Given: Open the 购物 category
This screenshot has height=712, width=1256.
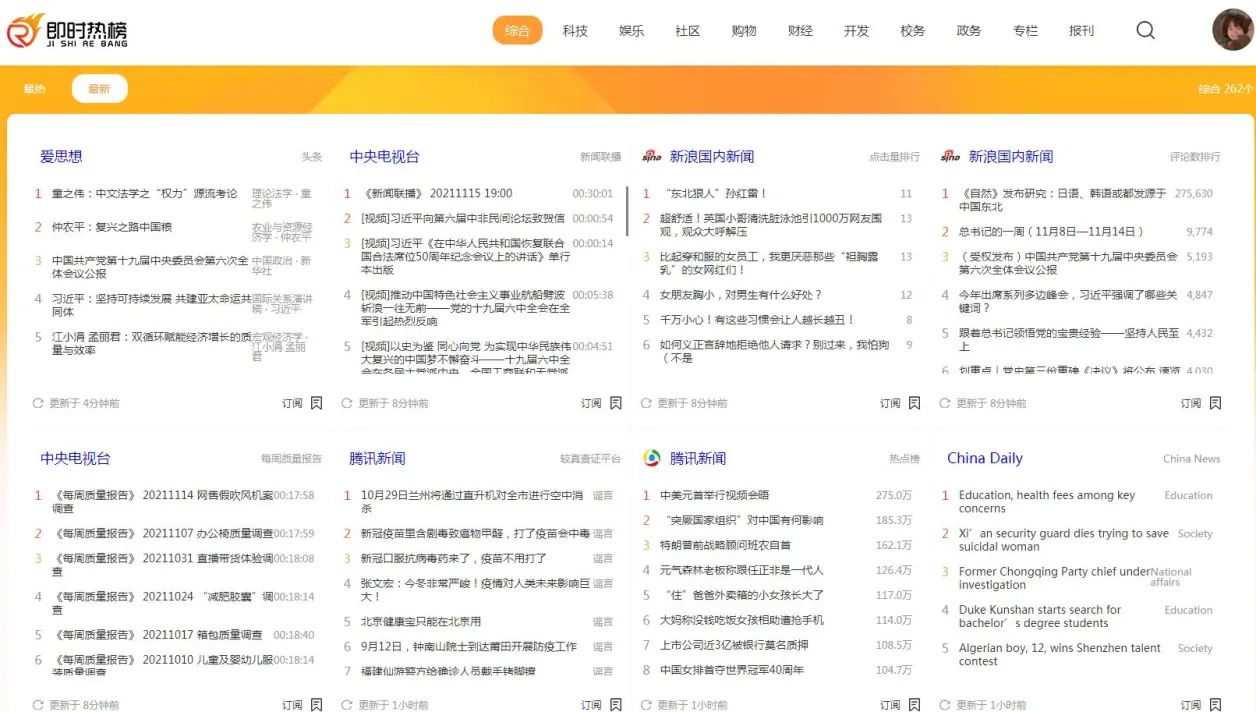Looking at the screenshot, I should point(744,31).
